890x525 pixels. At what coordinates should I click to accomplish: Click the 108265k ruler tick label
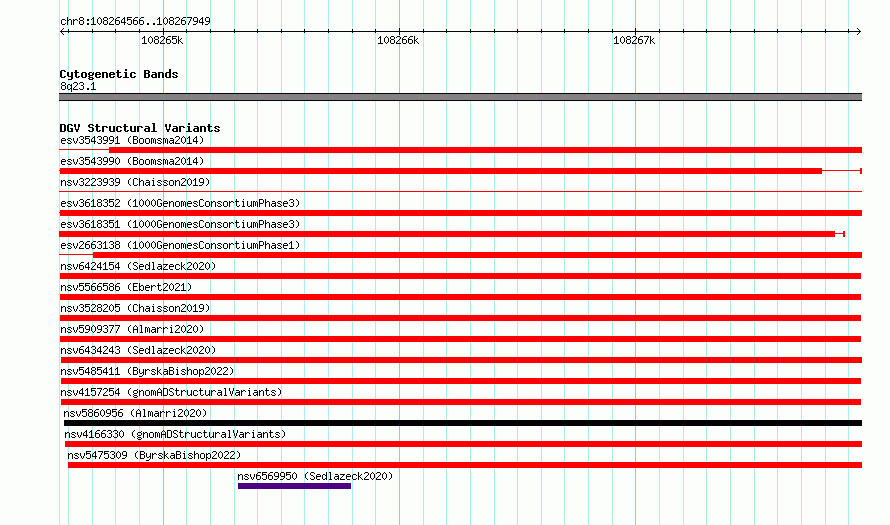(162, 40)
